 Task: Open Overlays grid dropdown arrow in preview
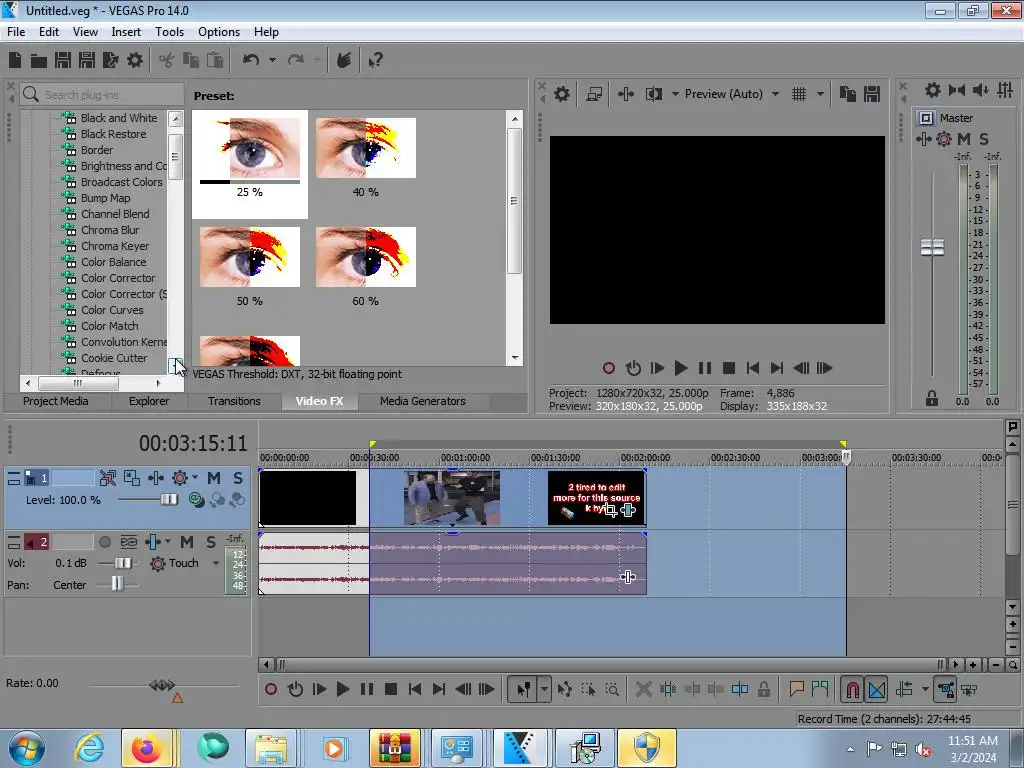tap(820, 94)
